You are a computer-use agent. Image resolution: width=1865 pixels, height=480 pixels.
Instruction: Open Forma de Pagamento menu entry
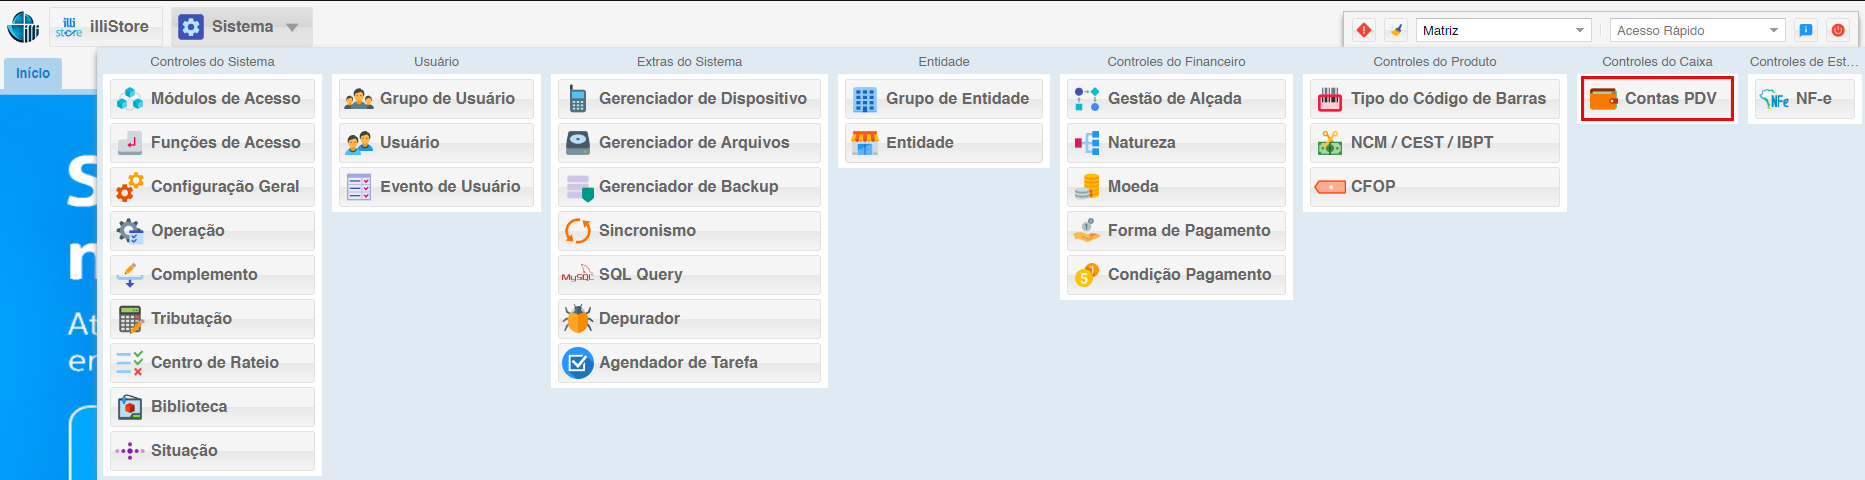coord(1176,231)
